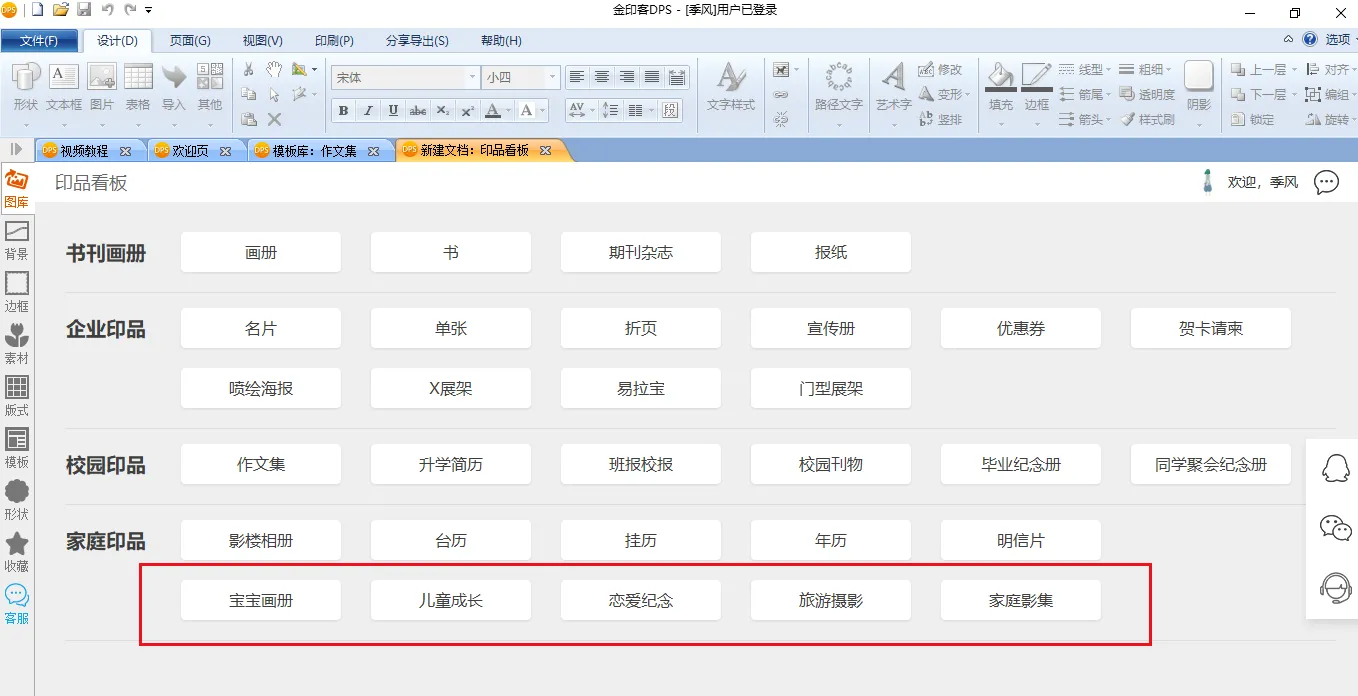
Task: Click the 文本框 text box tool
Action: (64, 86)
